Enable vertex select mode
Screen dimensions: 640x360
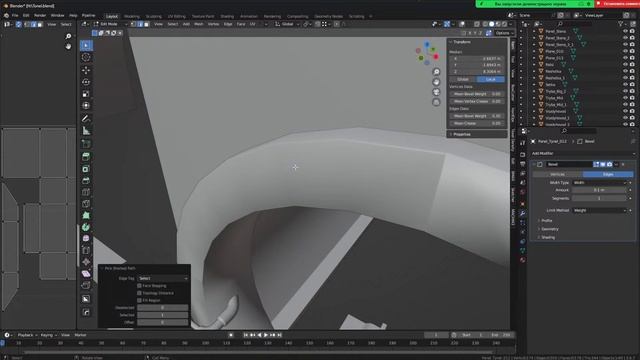(133, 24)
